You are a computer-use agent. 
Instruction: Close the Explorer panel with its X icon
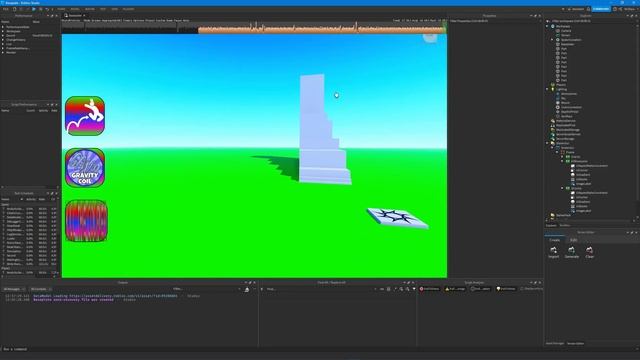tap(636, 16)
